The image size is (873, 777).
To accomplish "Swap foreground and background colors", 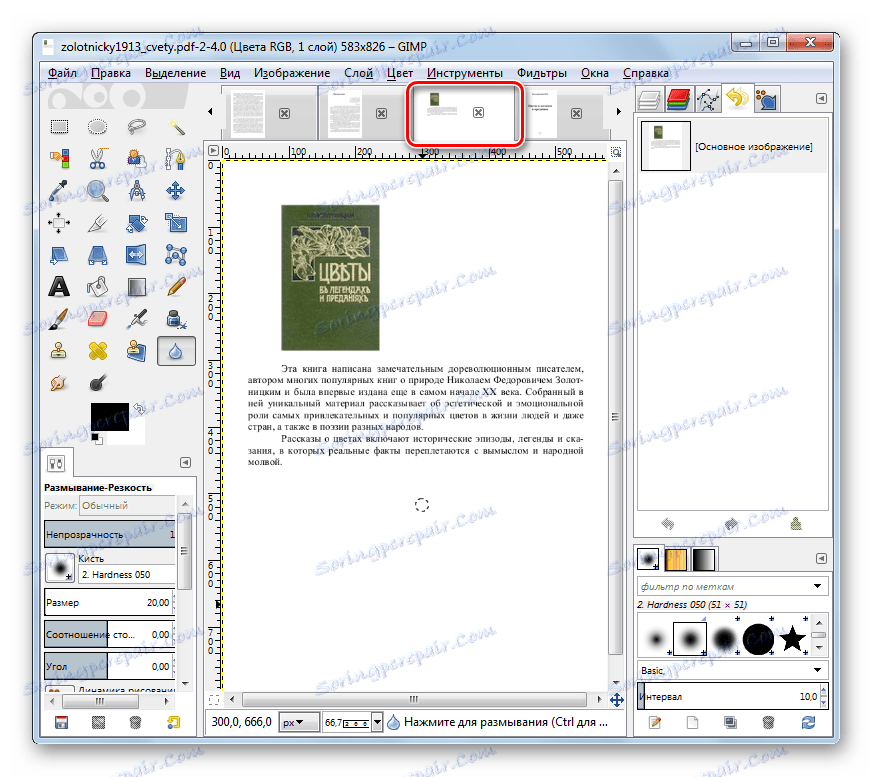I will 139,410.
